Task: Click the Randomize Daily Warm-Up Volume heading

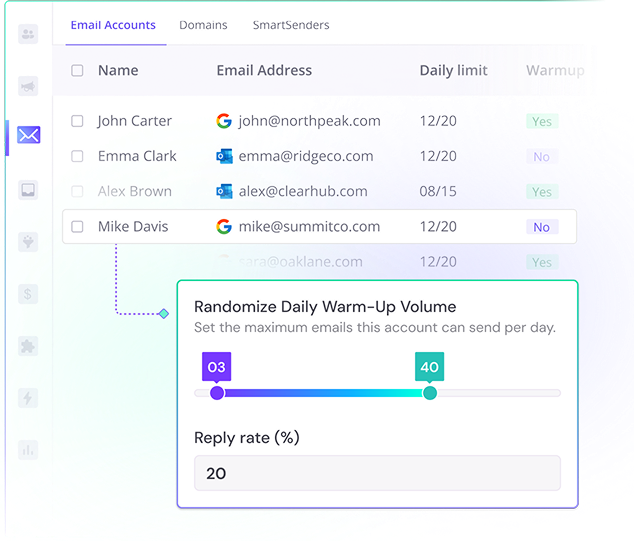Action: point(325,307)
